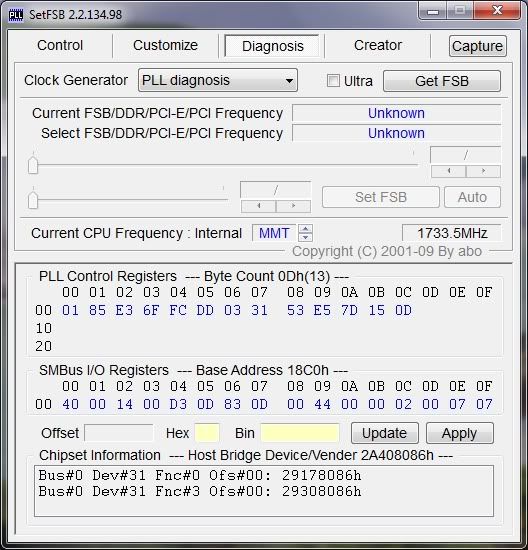Image resolution: width=528 pixels, height=550 pixels.
Task: Click the MMT spinner up arrow
Action: [x=305, y=229]
